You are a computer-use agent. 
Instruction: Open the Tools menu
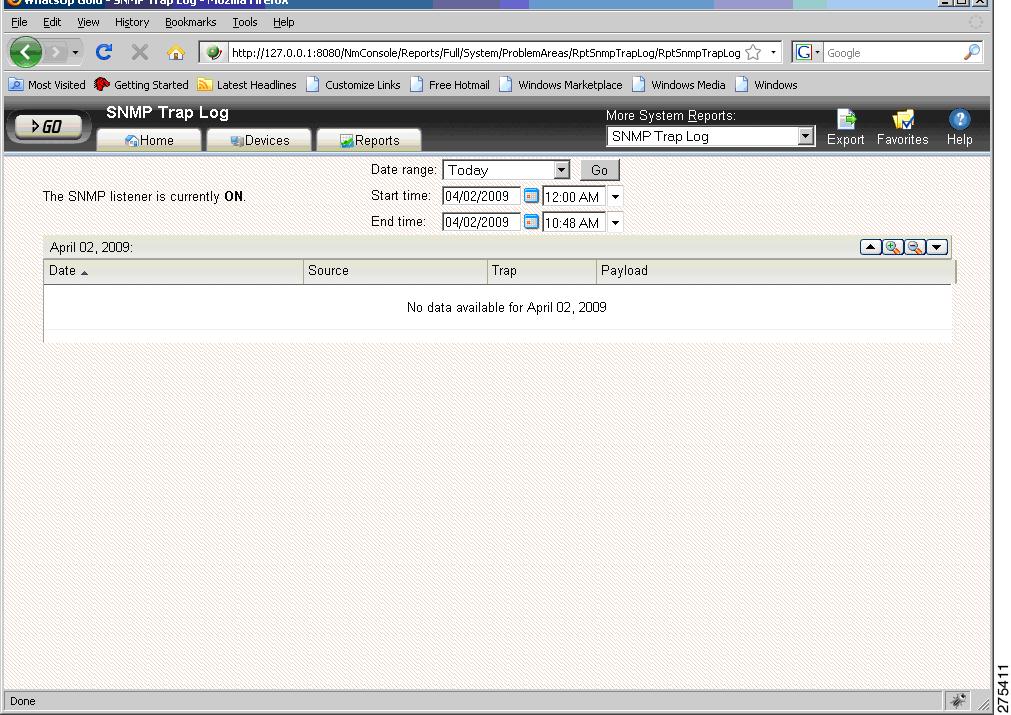pyautogui.click(x=244, y=22)
